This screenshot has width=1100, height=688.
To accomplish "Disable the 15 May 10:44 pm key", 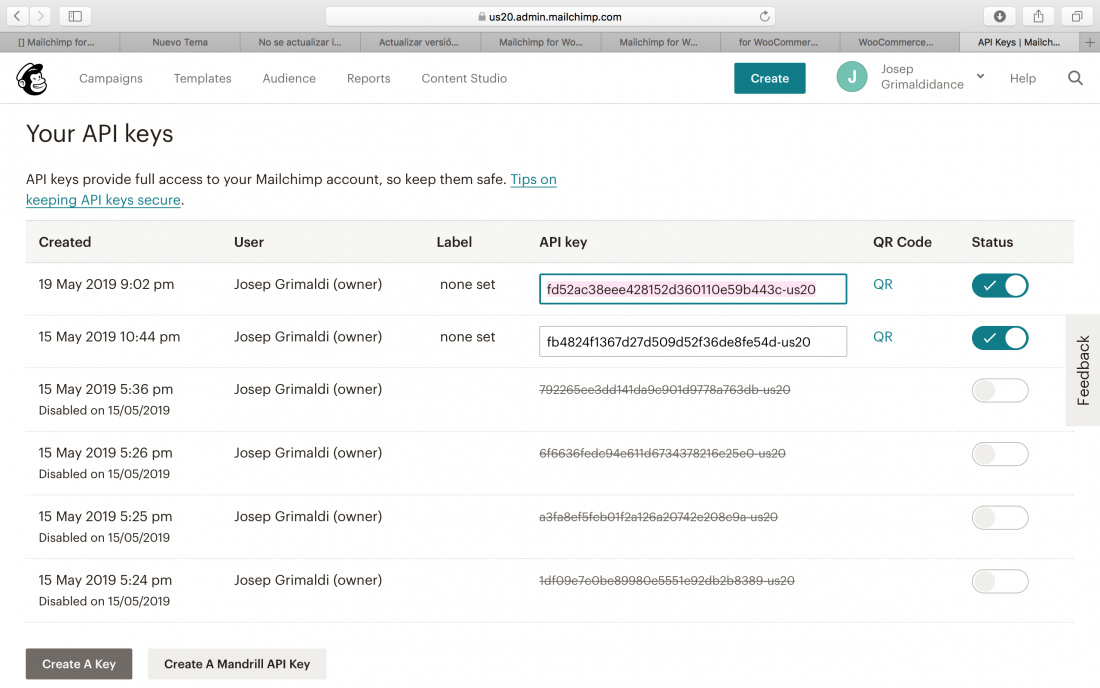I will point(1000,338).
